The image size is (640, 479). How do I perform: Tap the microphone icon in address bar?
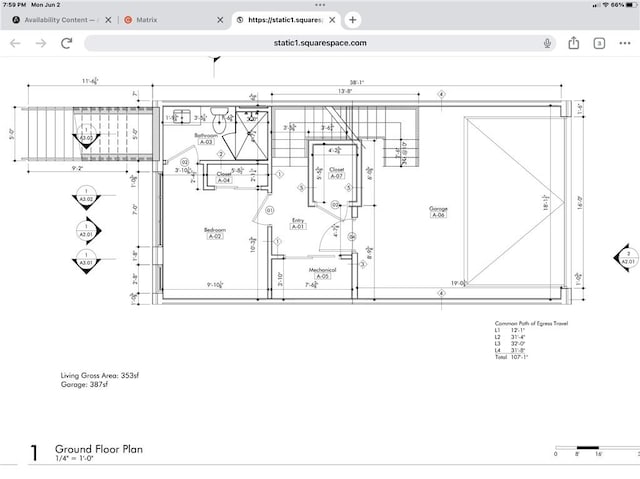point(547,43)
